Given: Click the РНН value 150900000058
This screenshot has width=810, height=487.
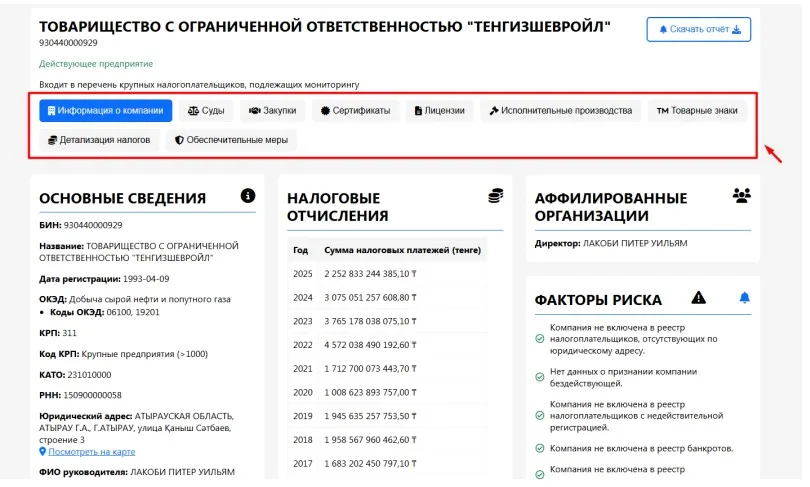Looking at the screenshot, I should pos(92,396).
